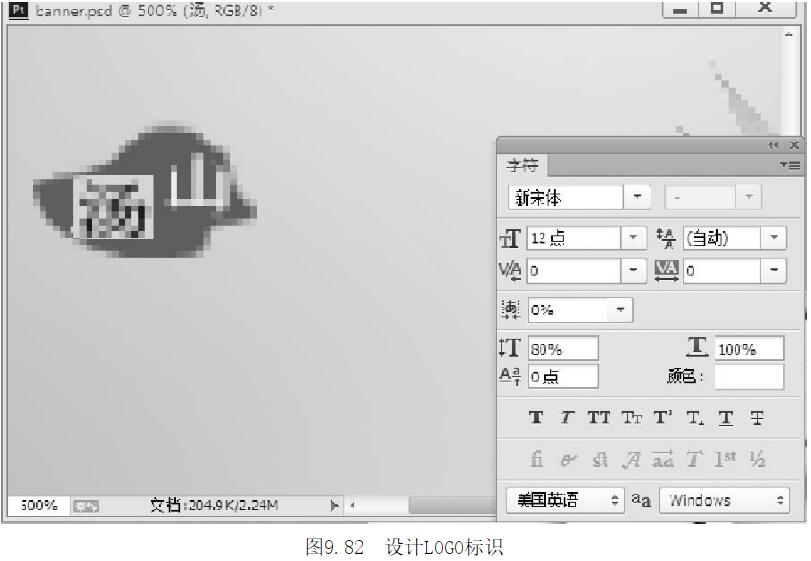811x561 pixels.
Task: Click the horizontal scrollbar thumb
Action: [452, 505]
